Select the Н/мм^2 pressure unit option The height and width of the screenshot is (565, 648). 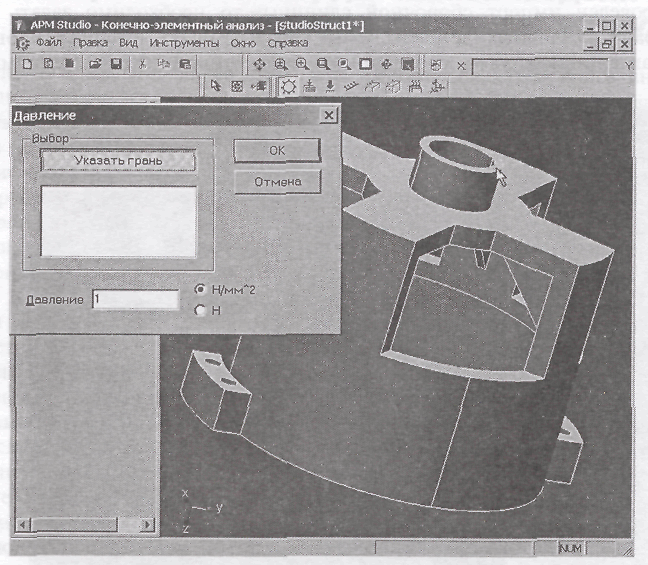pyautogui.click(x=200, y=290)
